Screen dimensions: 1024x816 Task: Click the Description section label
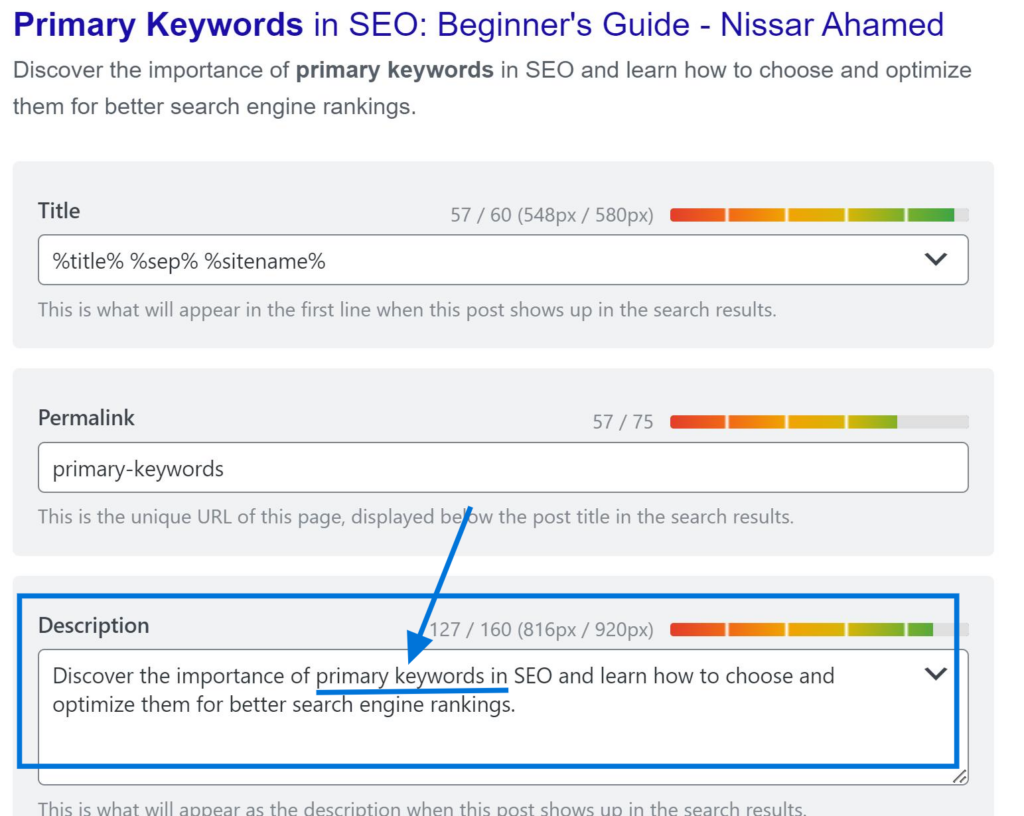(x=93, y=626)
